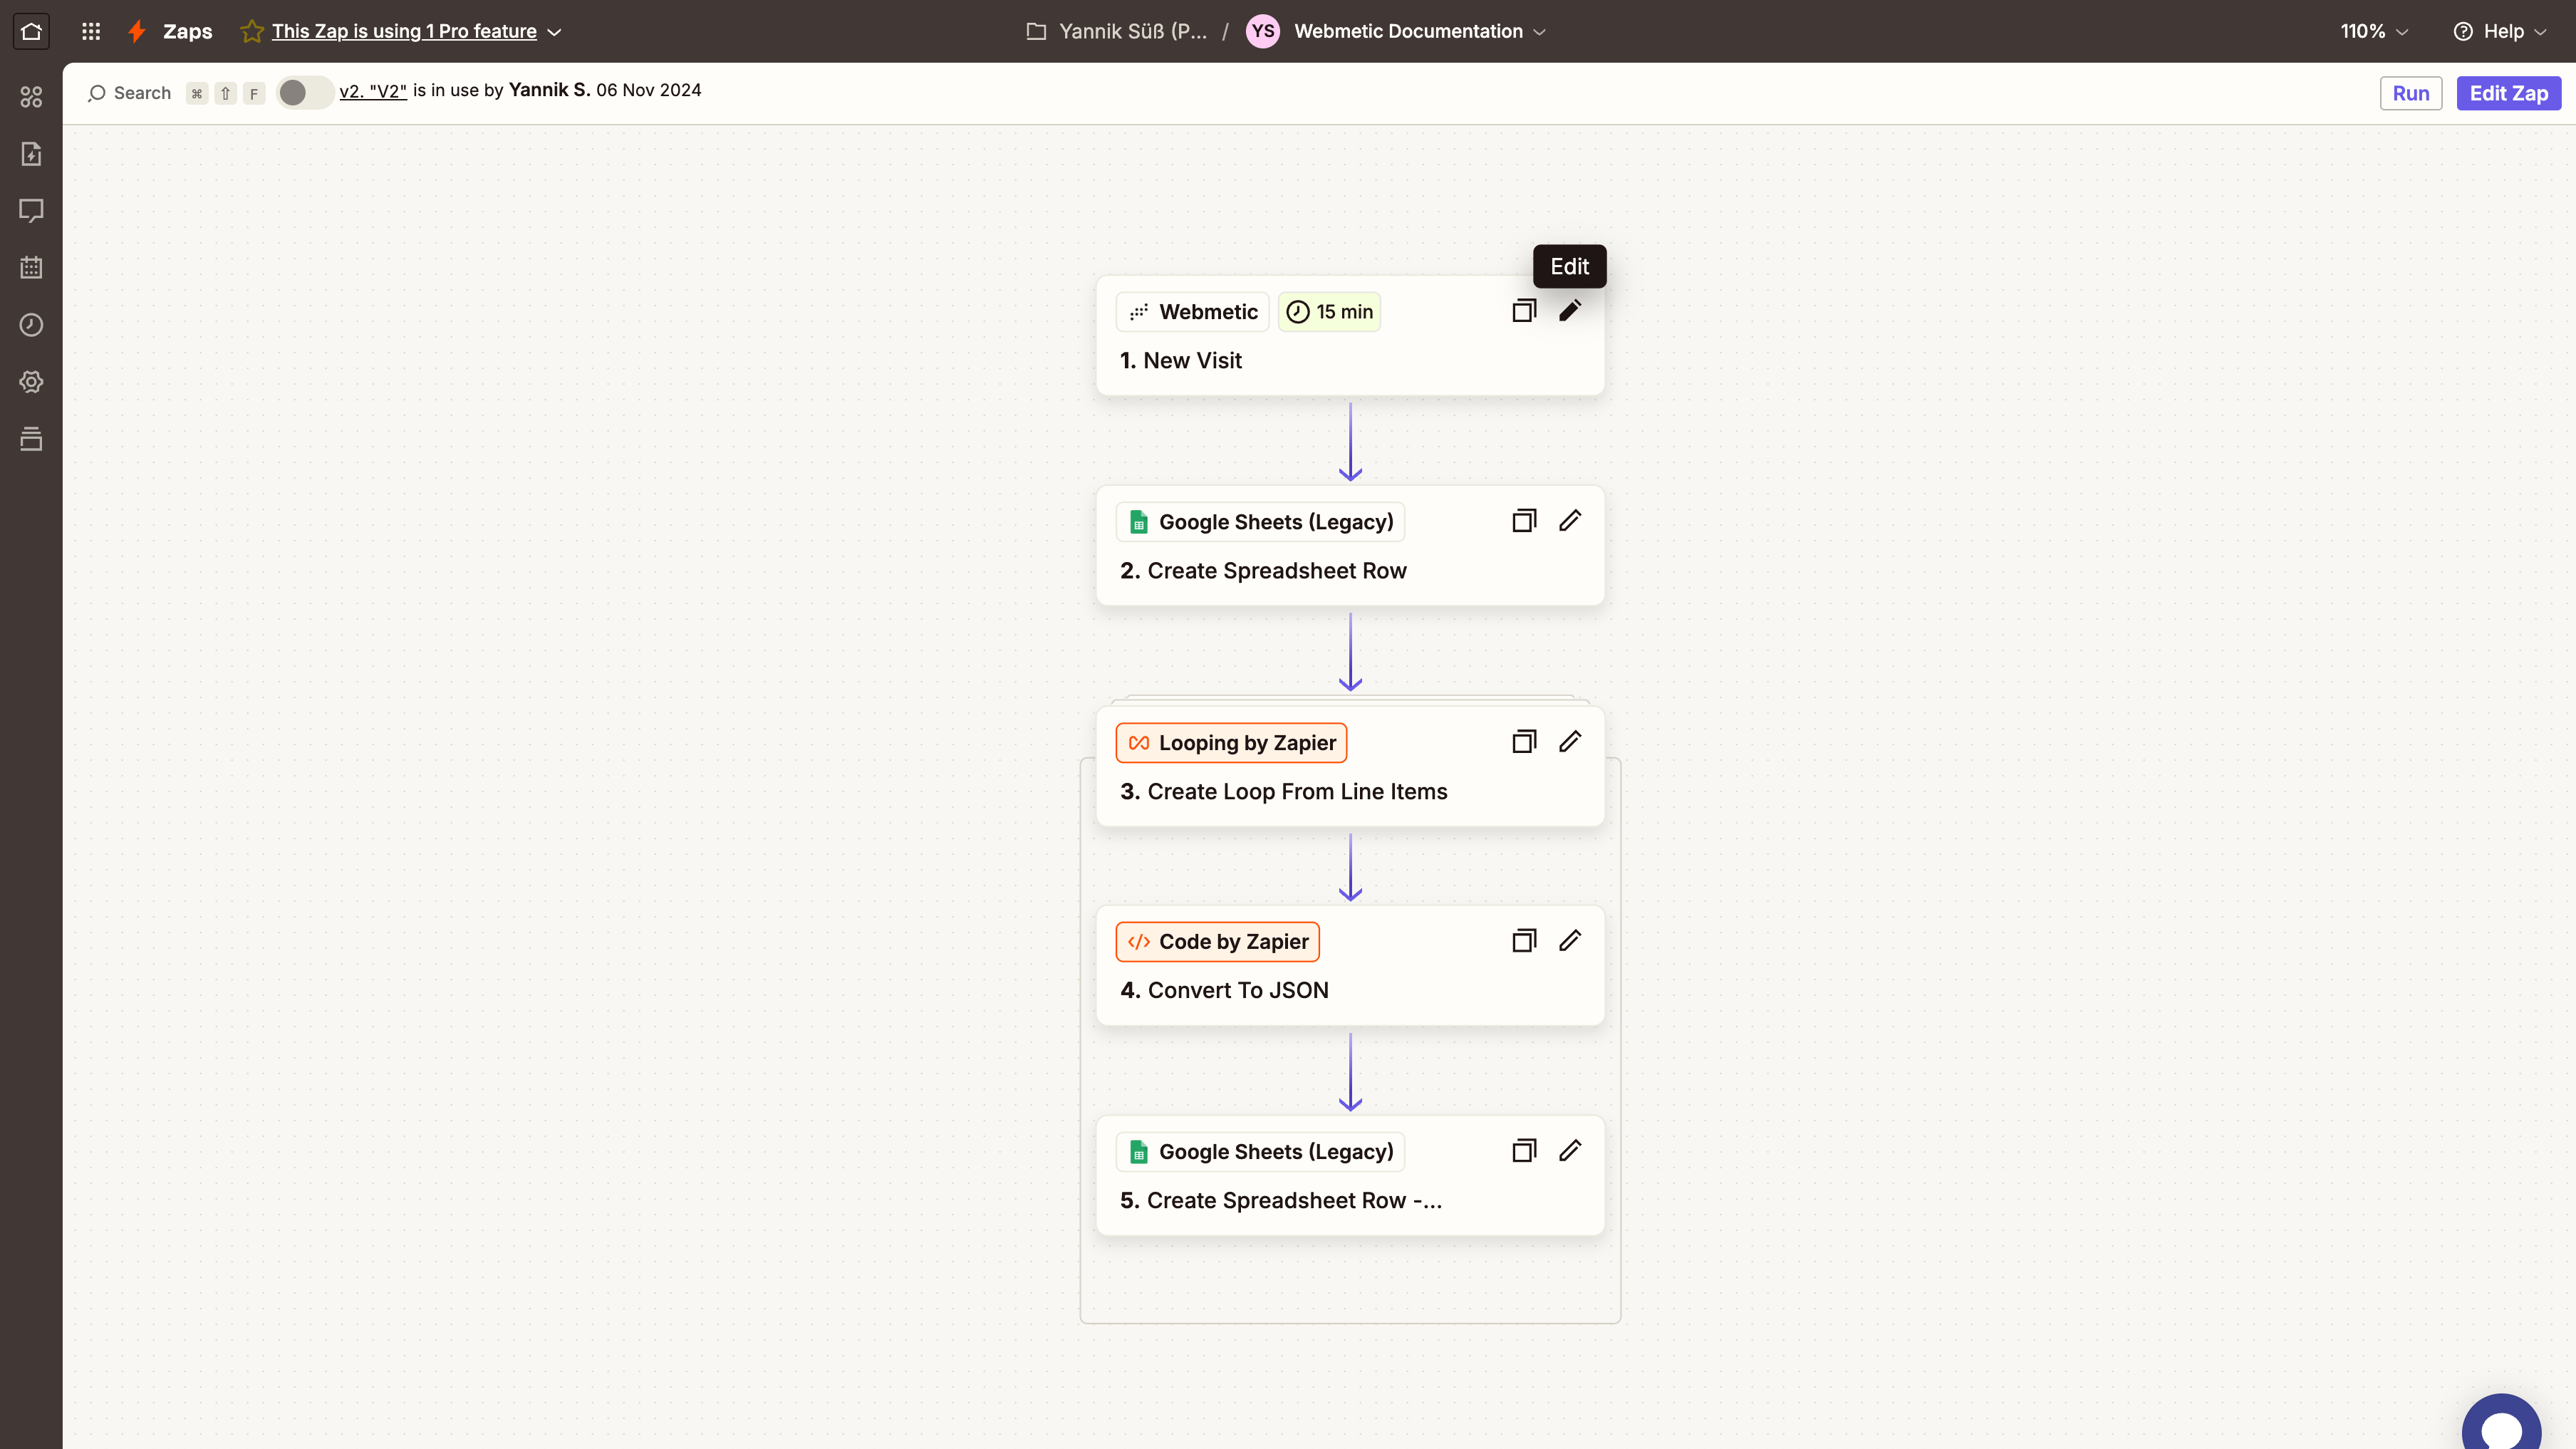Open the versions stack icon in sidebar
Screen dimensions: 2576x1449
coord(31,438)
